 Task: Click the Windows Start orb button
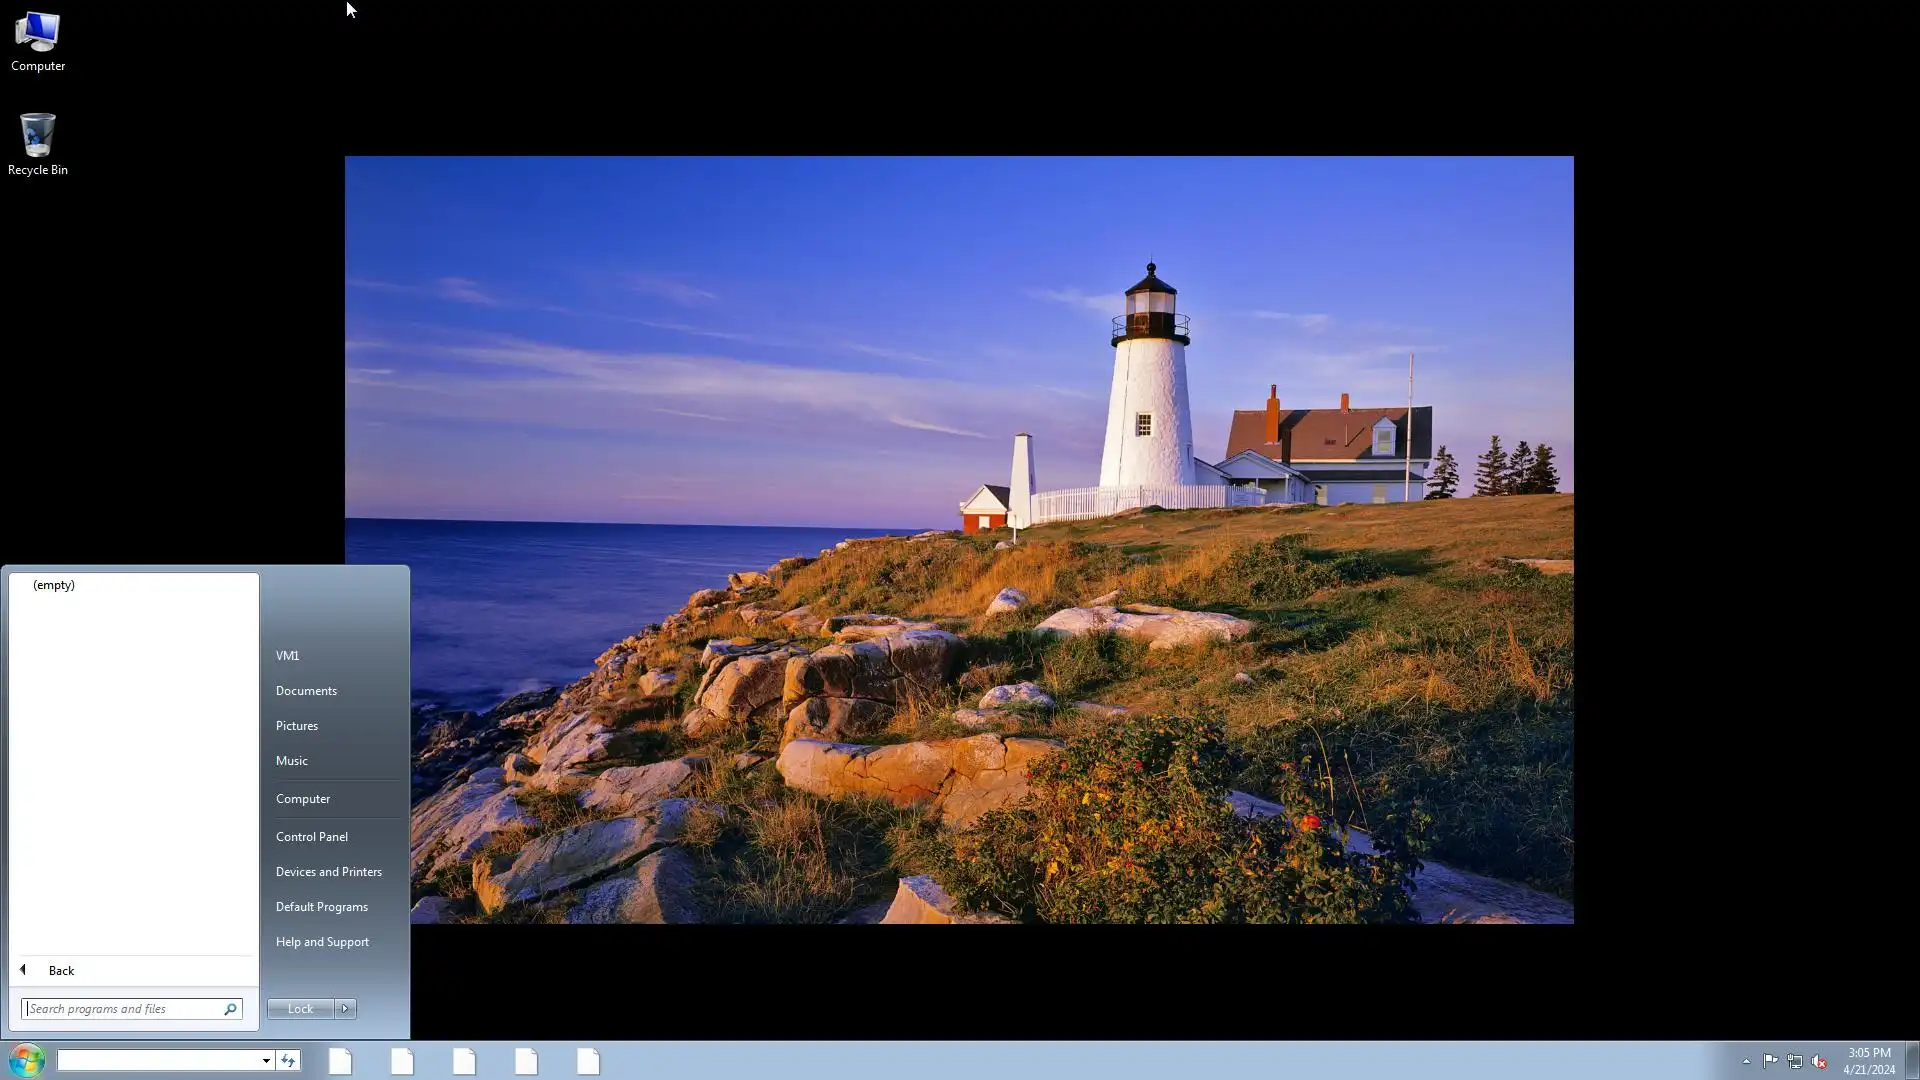tap(27, 1060)
